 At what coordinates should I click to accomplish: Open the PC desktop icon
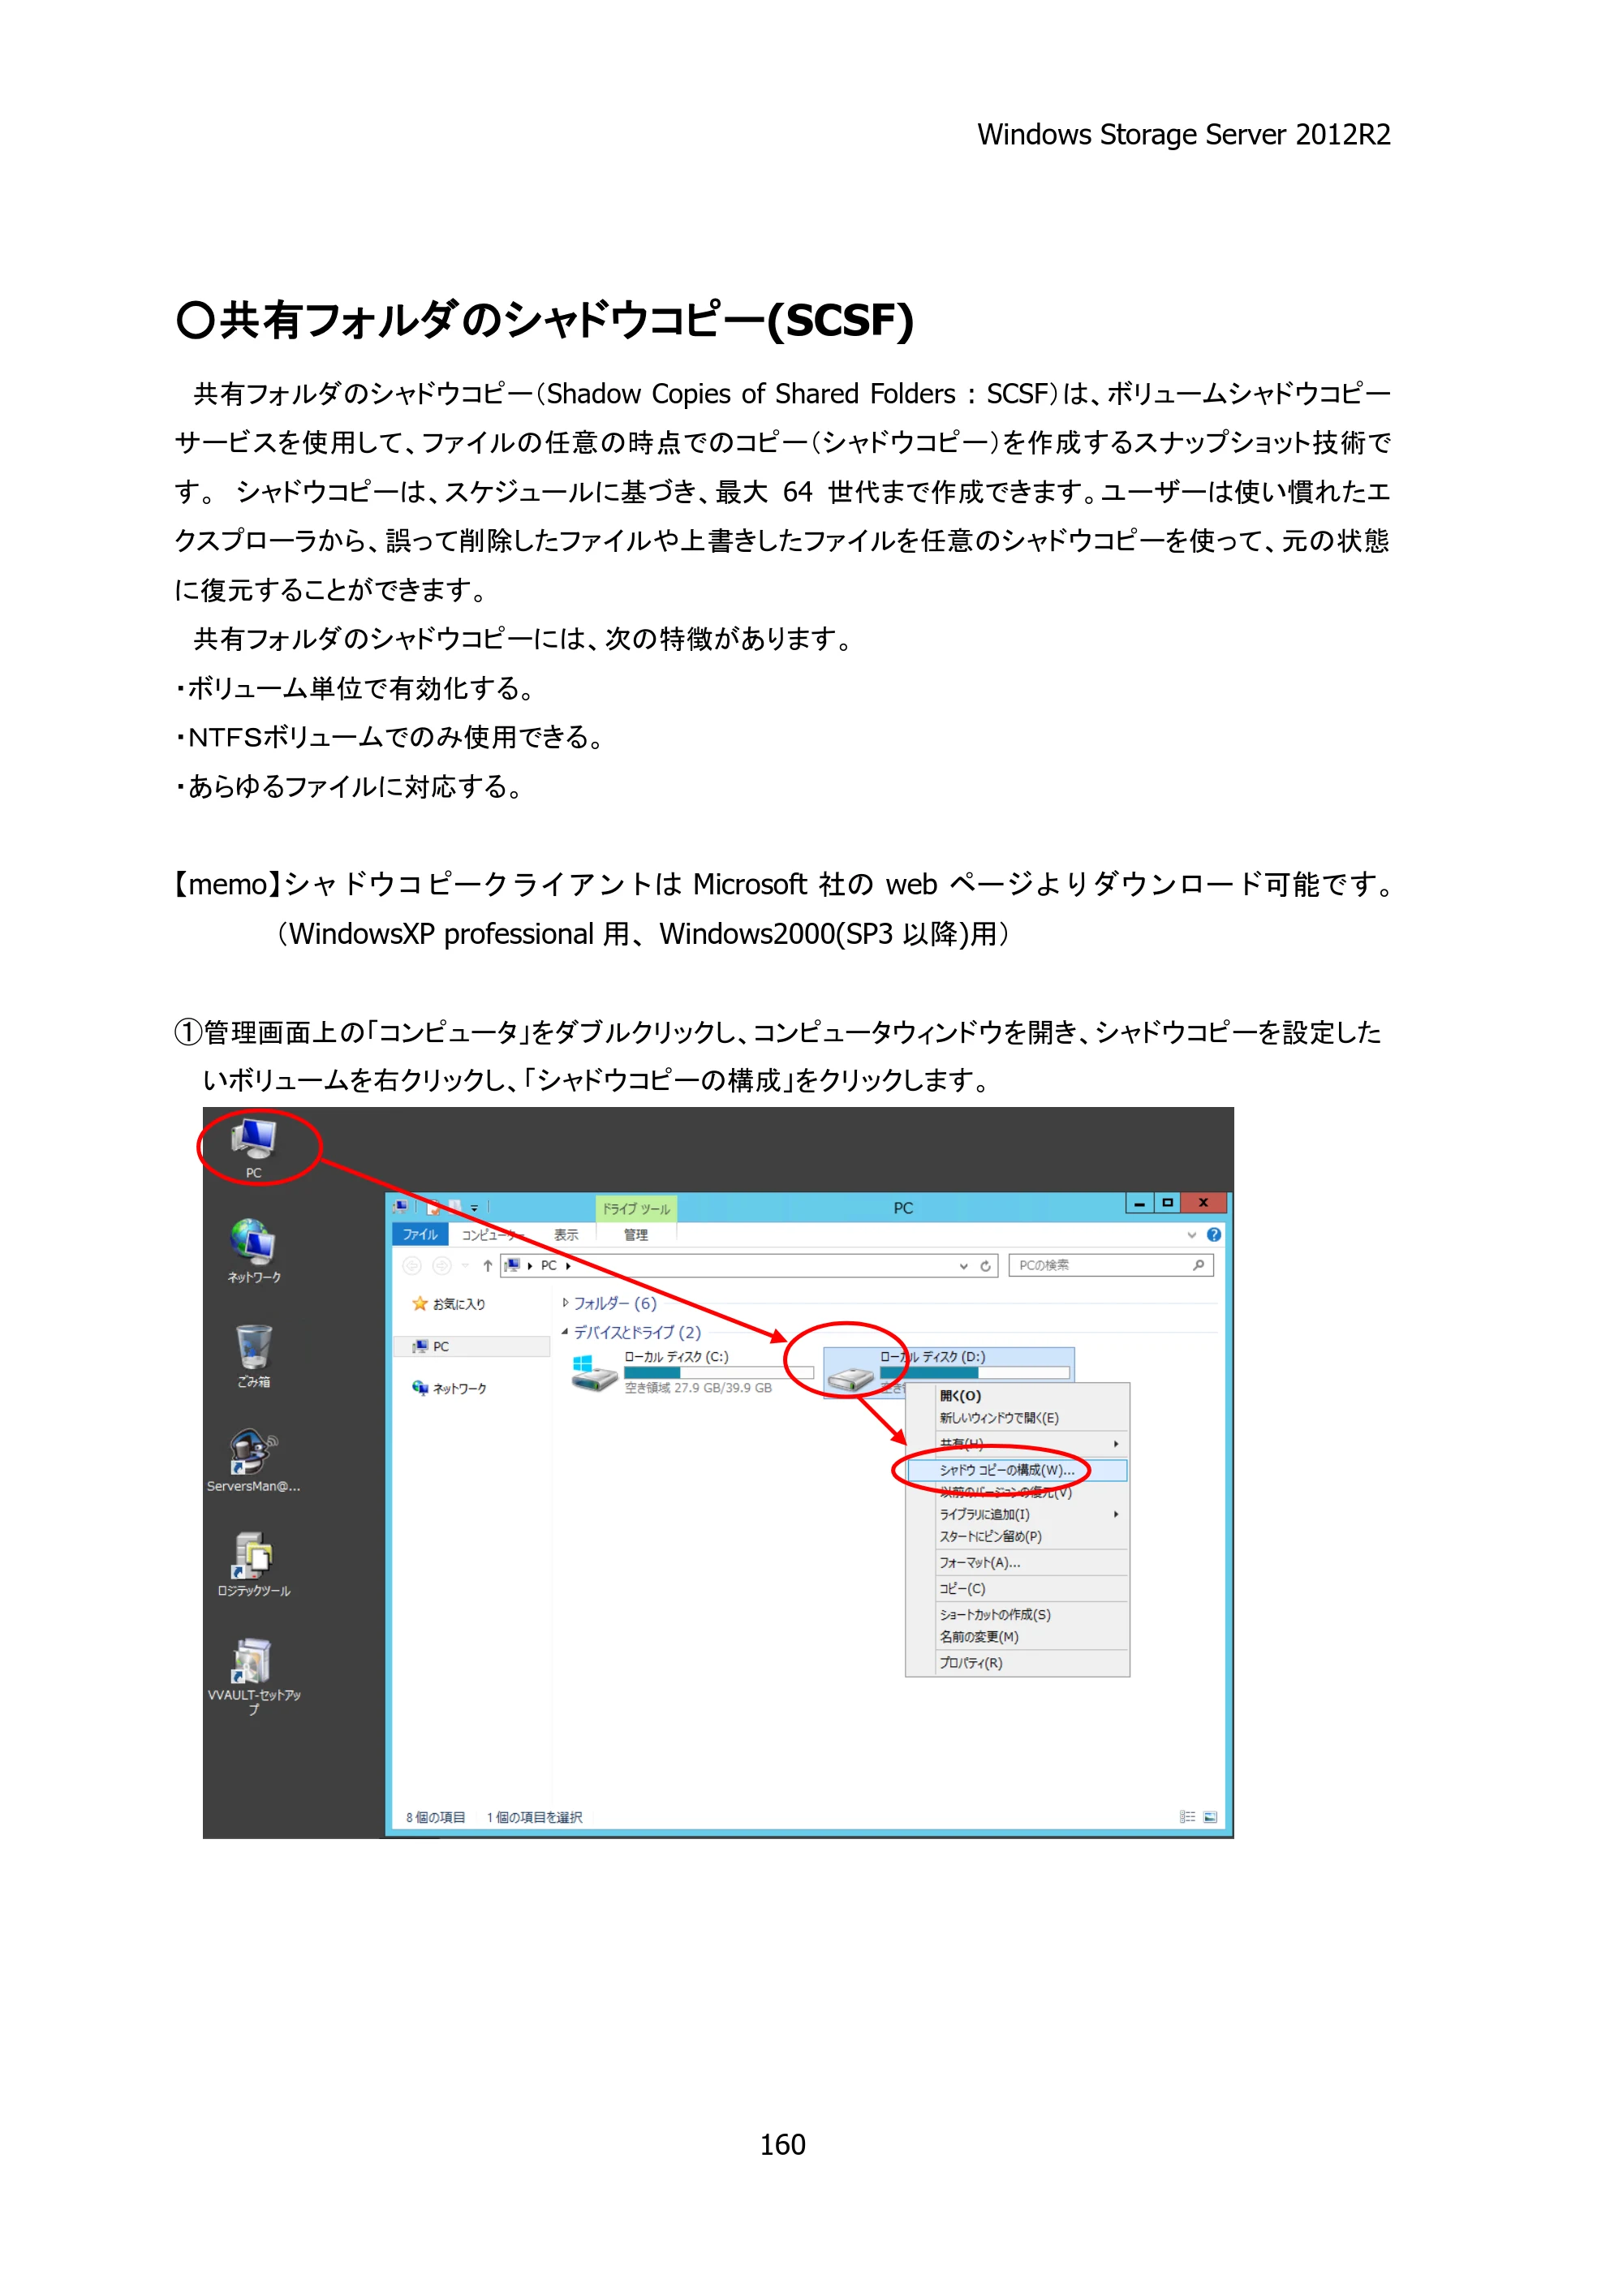254,1147
